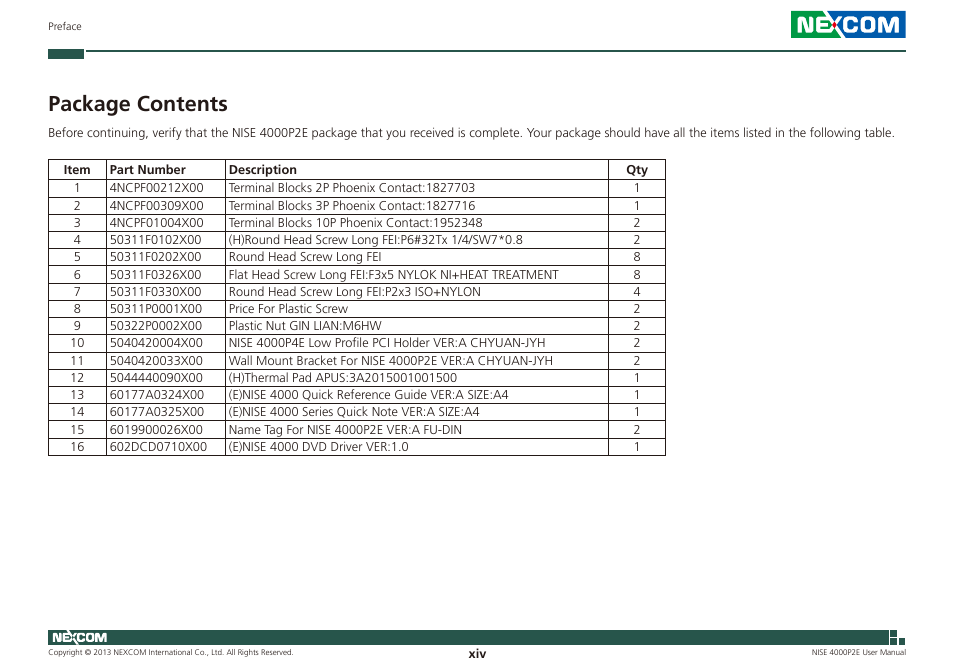Click "(E)NISE 4000 Quick Reference Guide" description
Screen dimensions: 954x672
pos(368,395)
